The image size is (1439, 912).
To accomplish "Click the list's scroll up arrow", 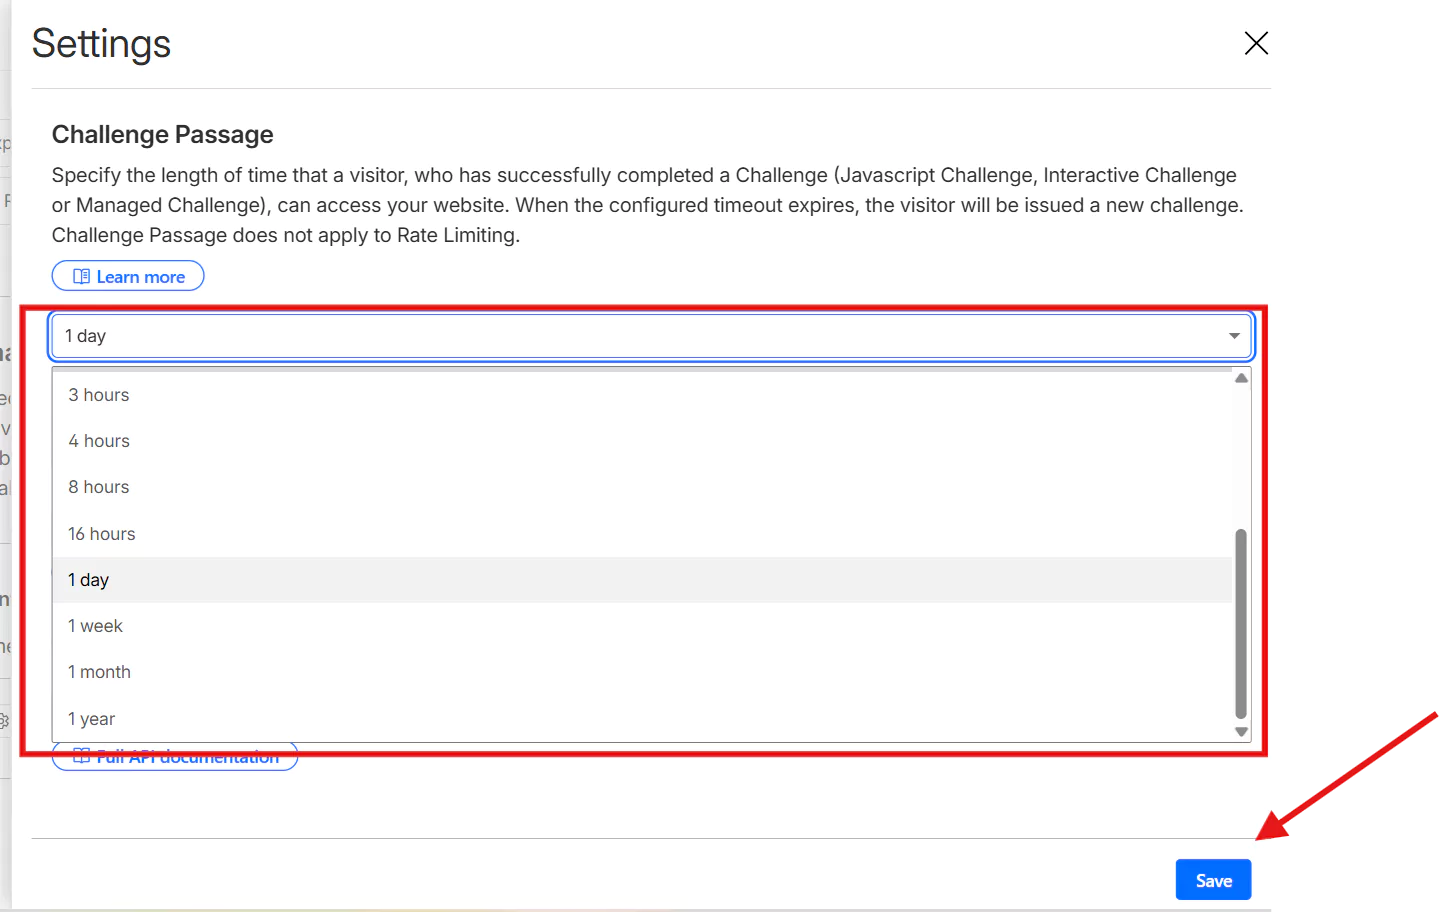I will pos(1241,378).
